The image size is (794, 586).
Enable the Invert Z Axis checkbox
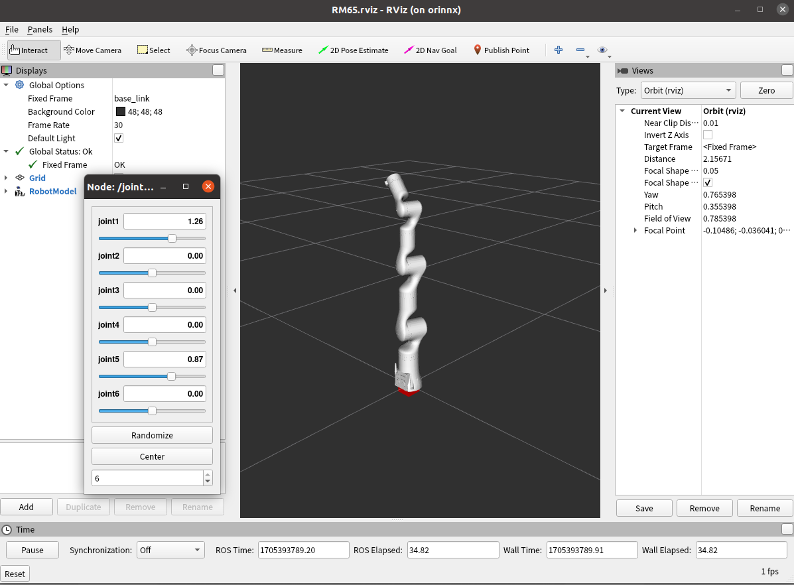(708, 135)
